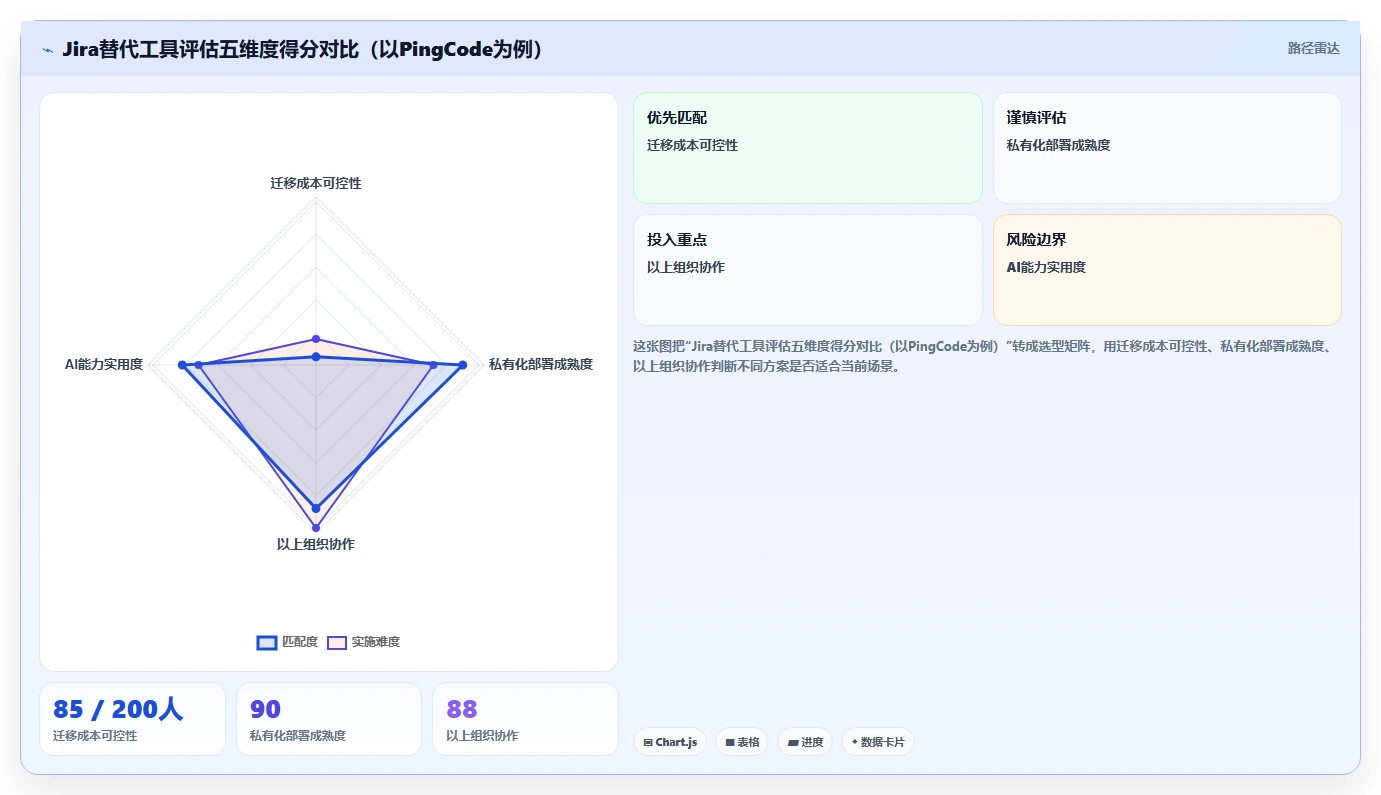The width and height of the screenshot is (1381, 795).
Task: Toggle the 实施难度 legend entry
Action: point(364,642)
